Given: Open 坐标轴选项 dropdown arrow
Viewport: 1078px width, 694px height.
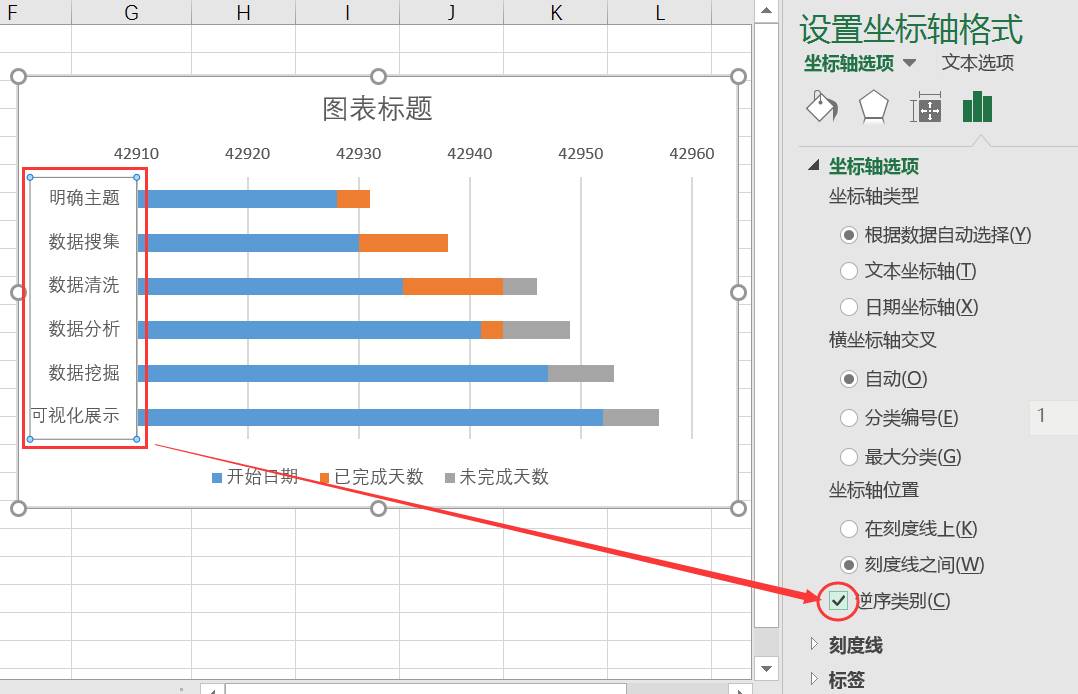Looking at the screenshot, I should [x=910, y=63].
